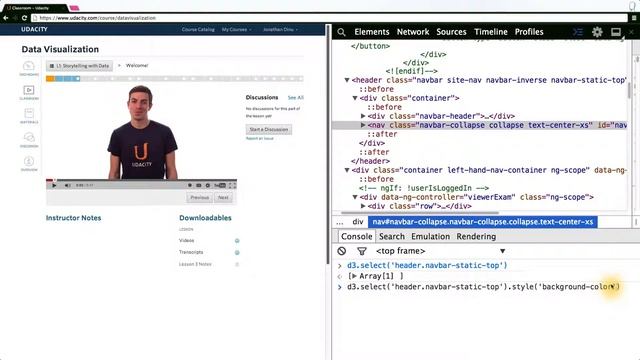Expand the div class row node
Image resolution: width=640 pixels, height=360 pixels.
[363, 206]
